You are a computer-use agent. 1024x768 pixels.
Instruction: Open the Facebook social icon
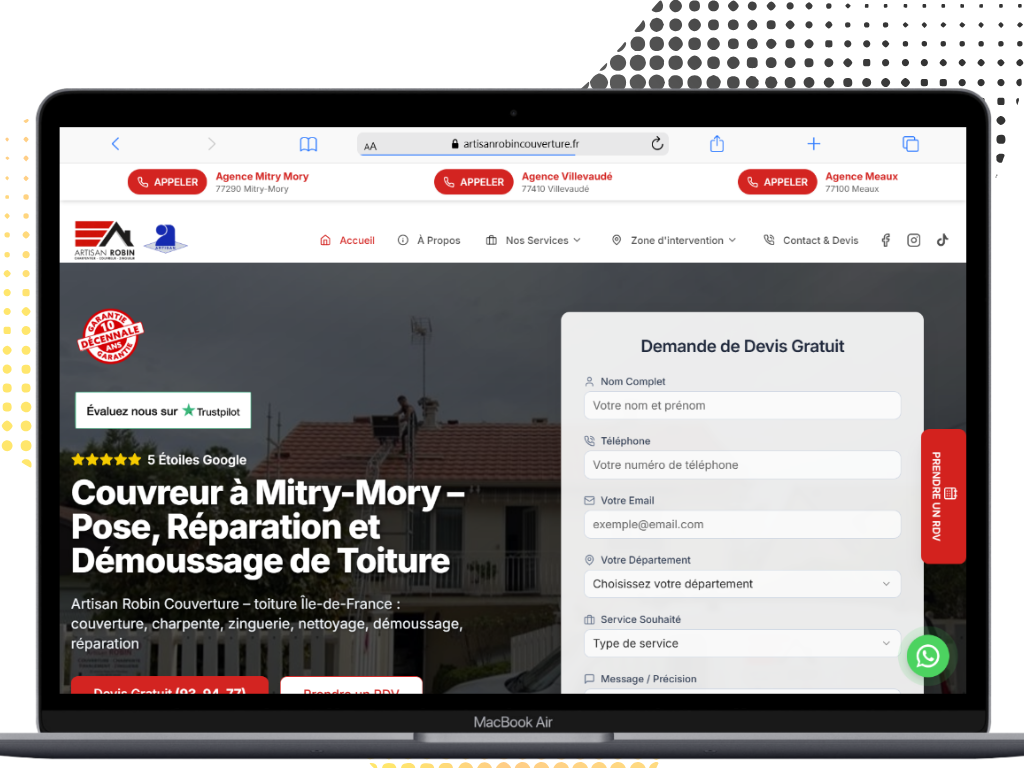click(885, 240)
